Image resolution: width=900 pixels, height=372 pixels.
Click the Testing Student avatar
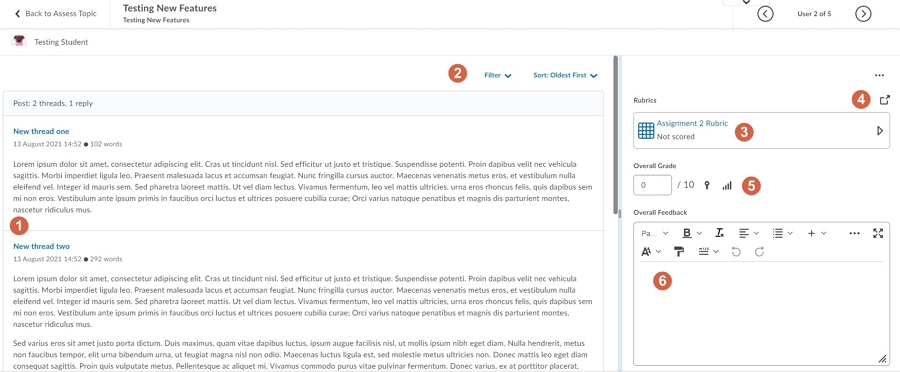(x=19, y=41)
